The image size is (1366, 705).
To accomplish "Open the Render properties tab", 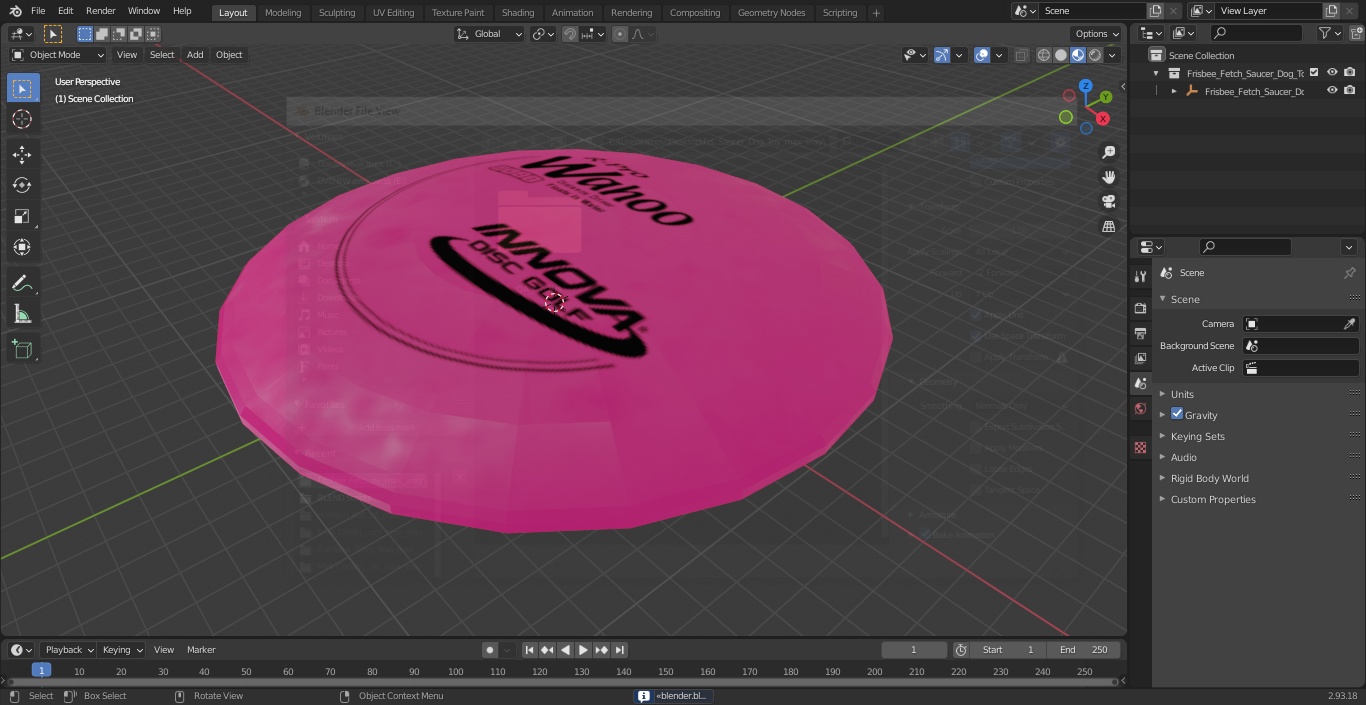I will click(1140, 308).
